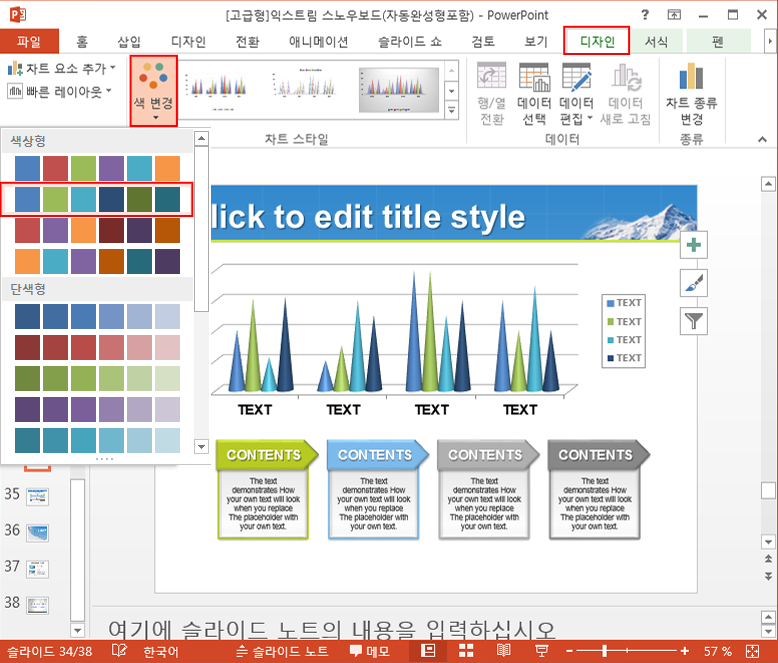Click color palette scroll down arrow
The height and width of the screenshot is (663, 778).
tap(201, 447)
